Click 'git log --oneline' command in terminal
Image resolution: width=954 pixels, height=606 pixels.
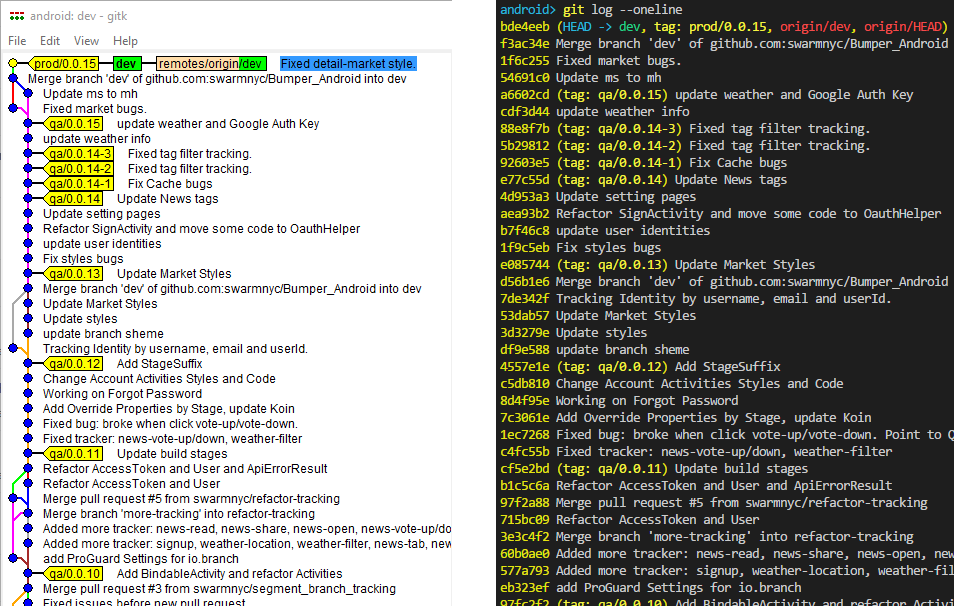622,10
